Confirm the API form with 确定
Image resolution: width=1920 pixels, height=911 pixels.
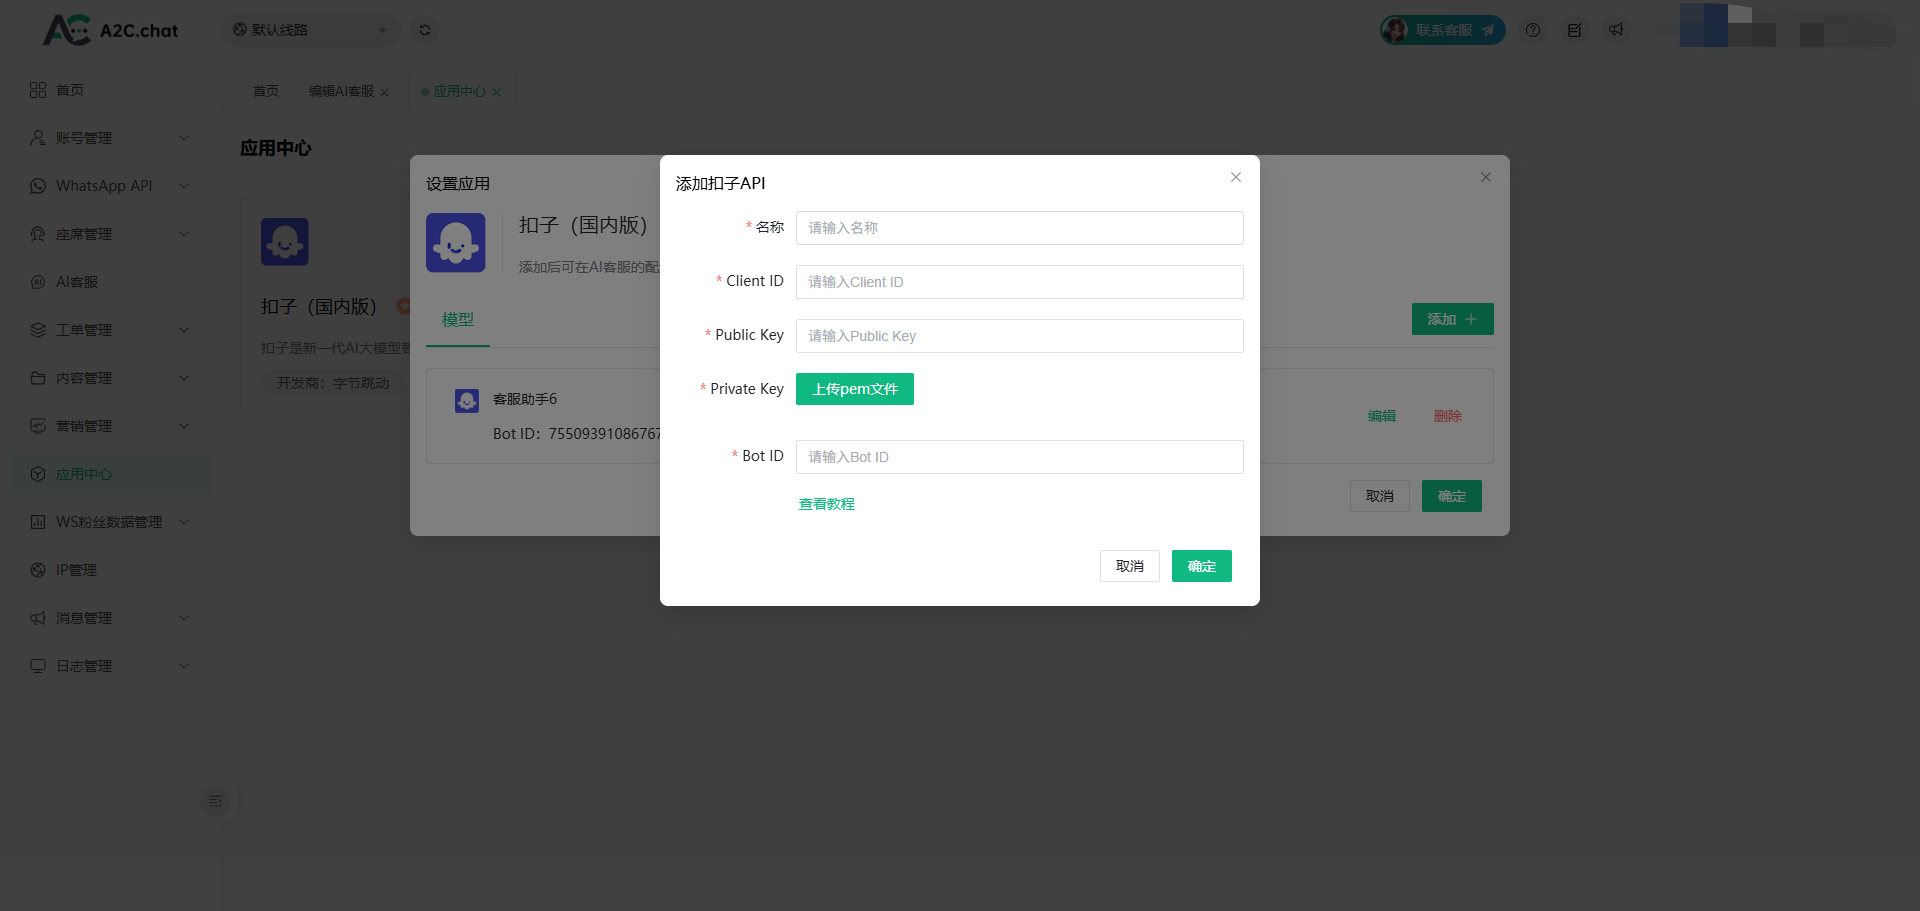click(1201, 566)
